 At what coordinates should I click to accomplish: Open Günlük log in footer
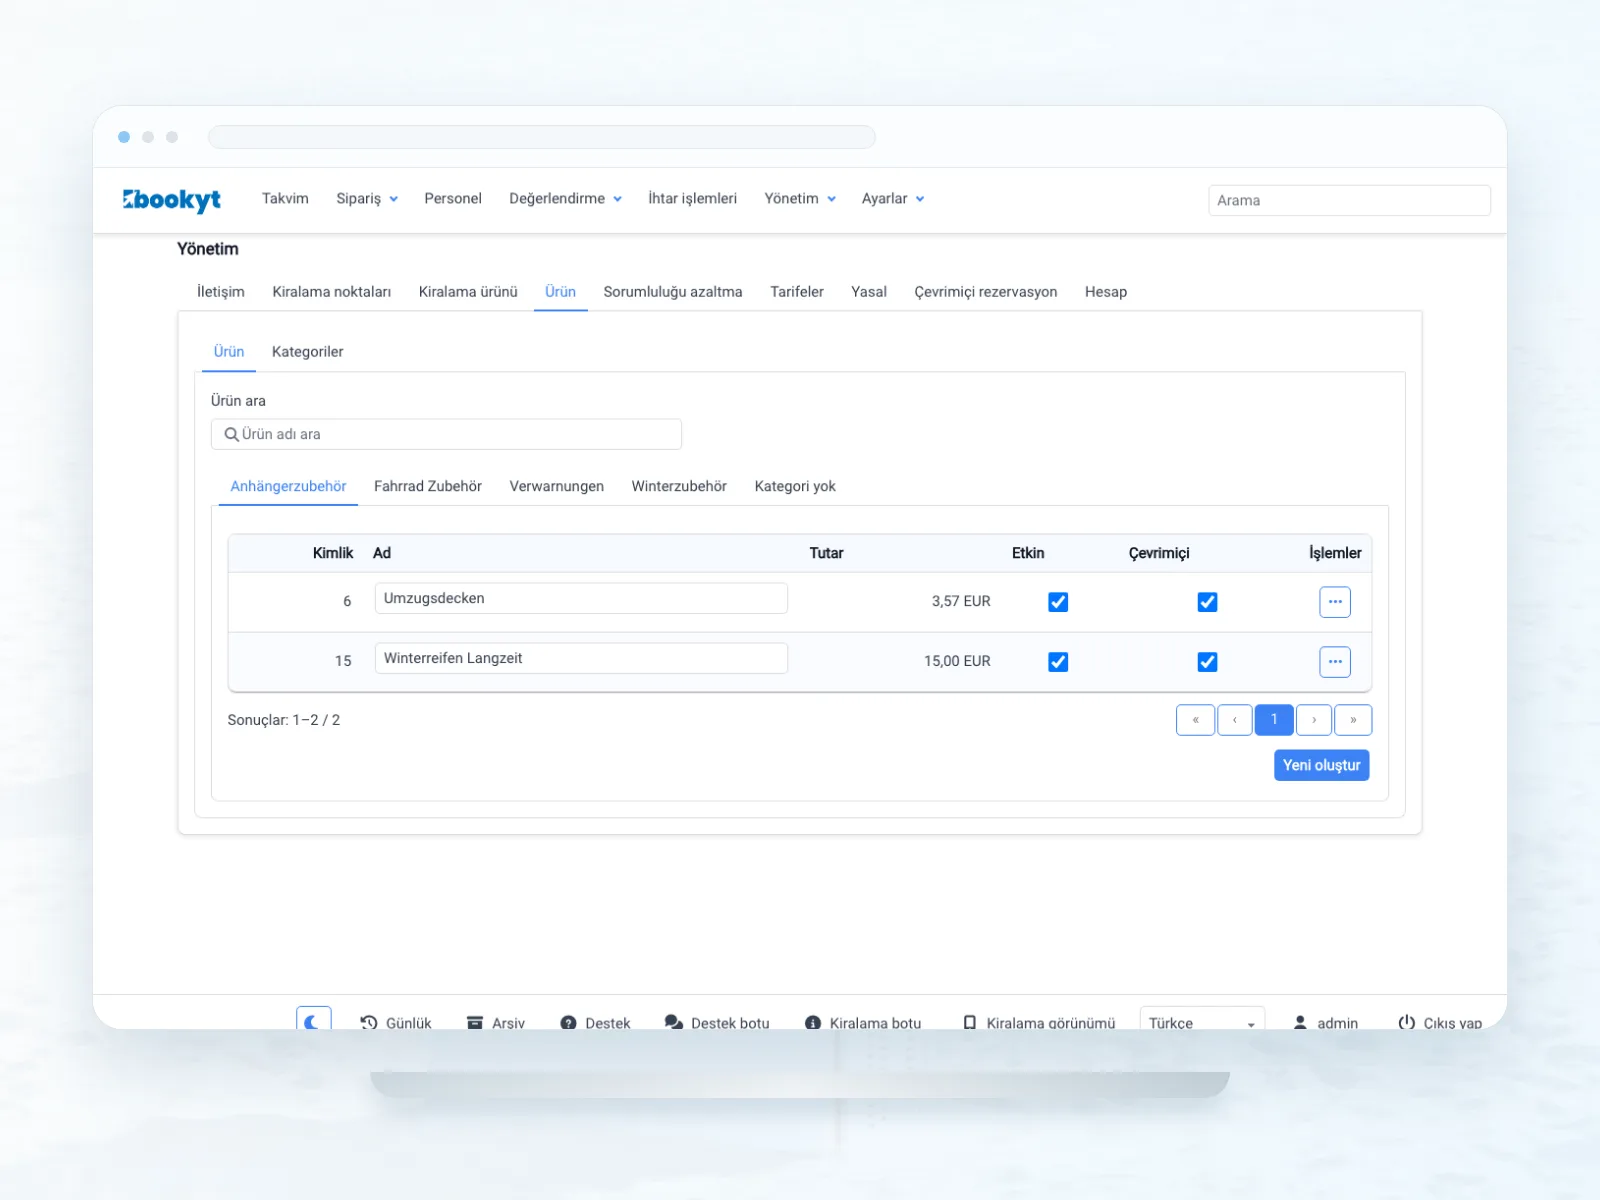[396, 1022]
